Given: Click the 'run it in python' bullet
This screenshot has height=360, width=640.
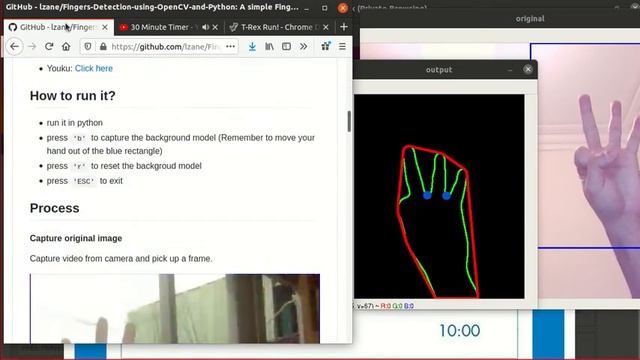Looking at the screenshot, I should 75,123.
